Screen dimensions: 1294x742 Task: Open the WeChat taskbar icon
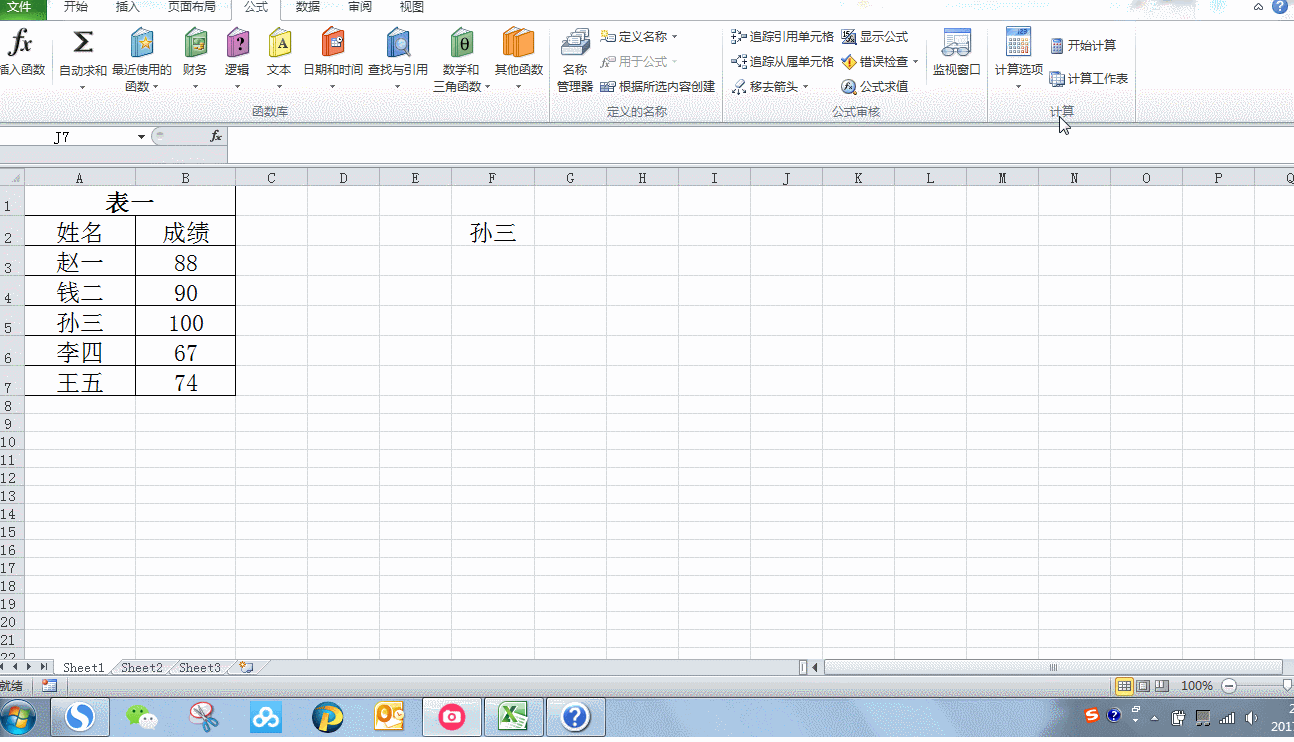click(x=142, y=717)
